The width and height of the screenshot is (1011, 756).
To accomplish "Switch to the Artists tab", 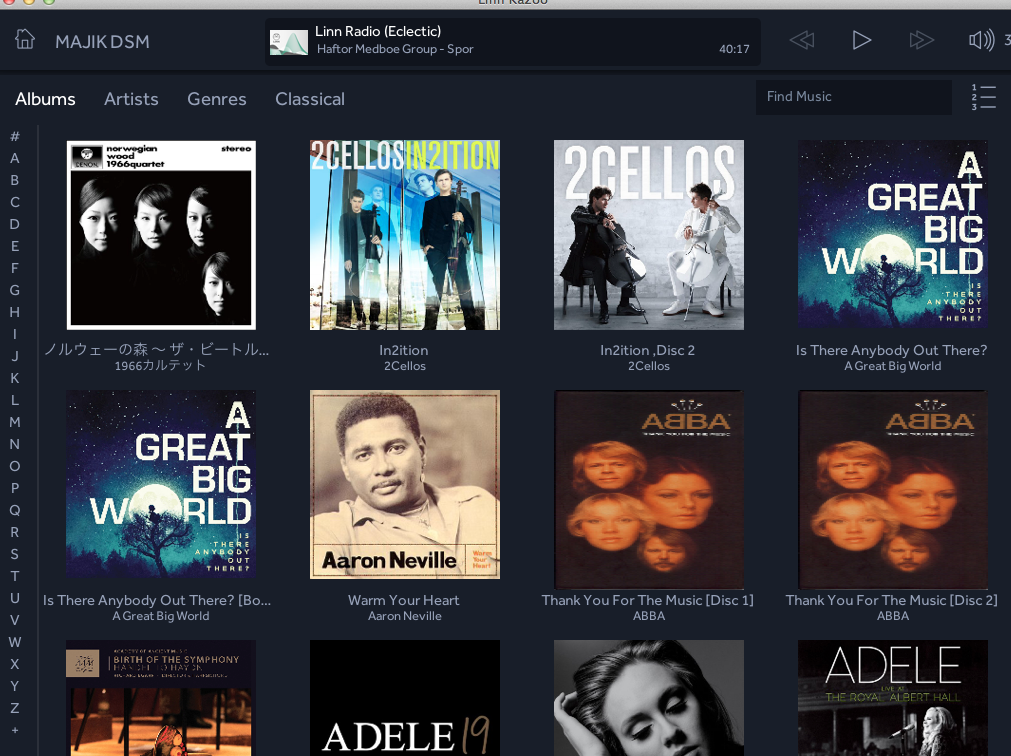I will tap(132, 99).
